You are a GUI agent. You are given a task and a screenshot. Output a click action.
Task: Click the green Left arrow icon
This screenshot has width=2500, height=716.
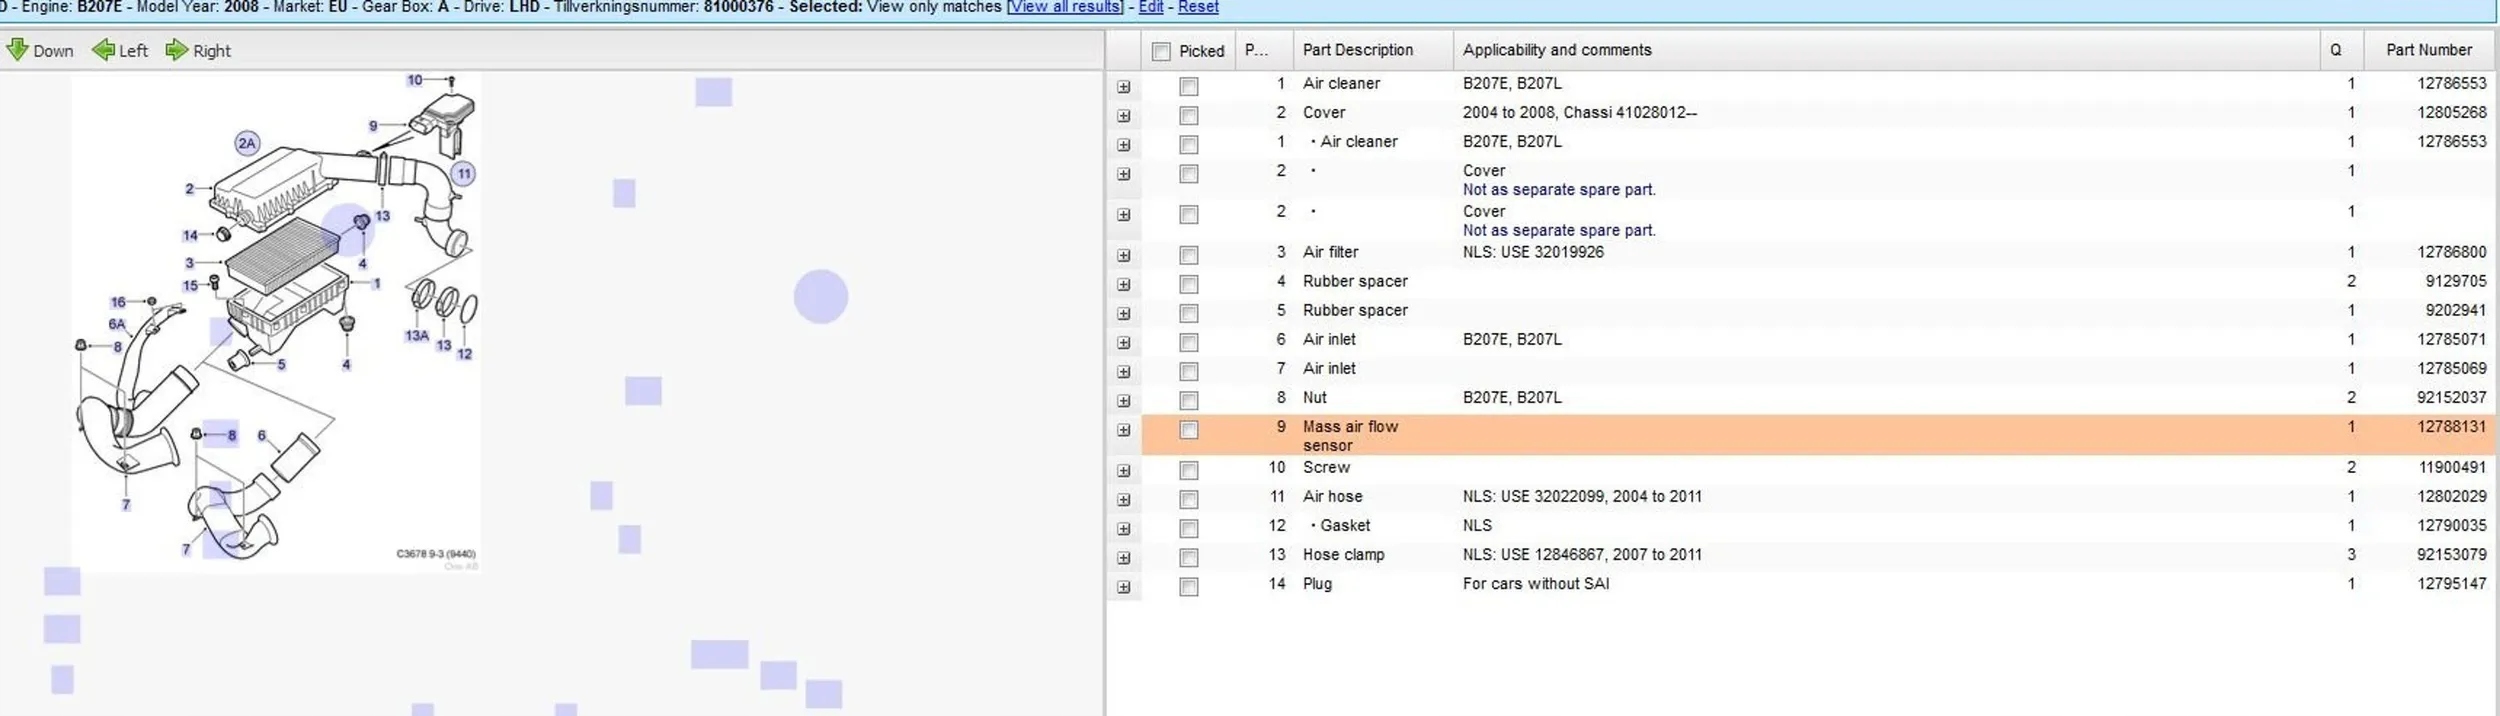(102, 50)
